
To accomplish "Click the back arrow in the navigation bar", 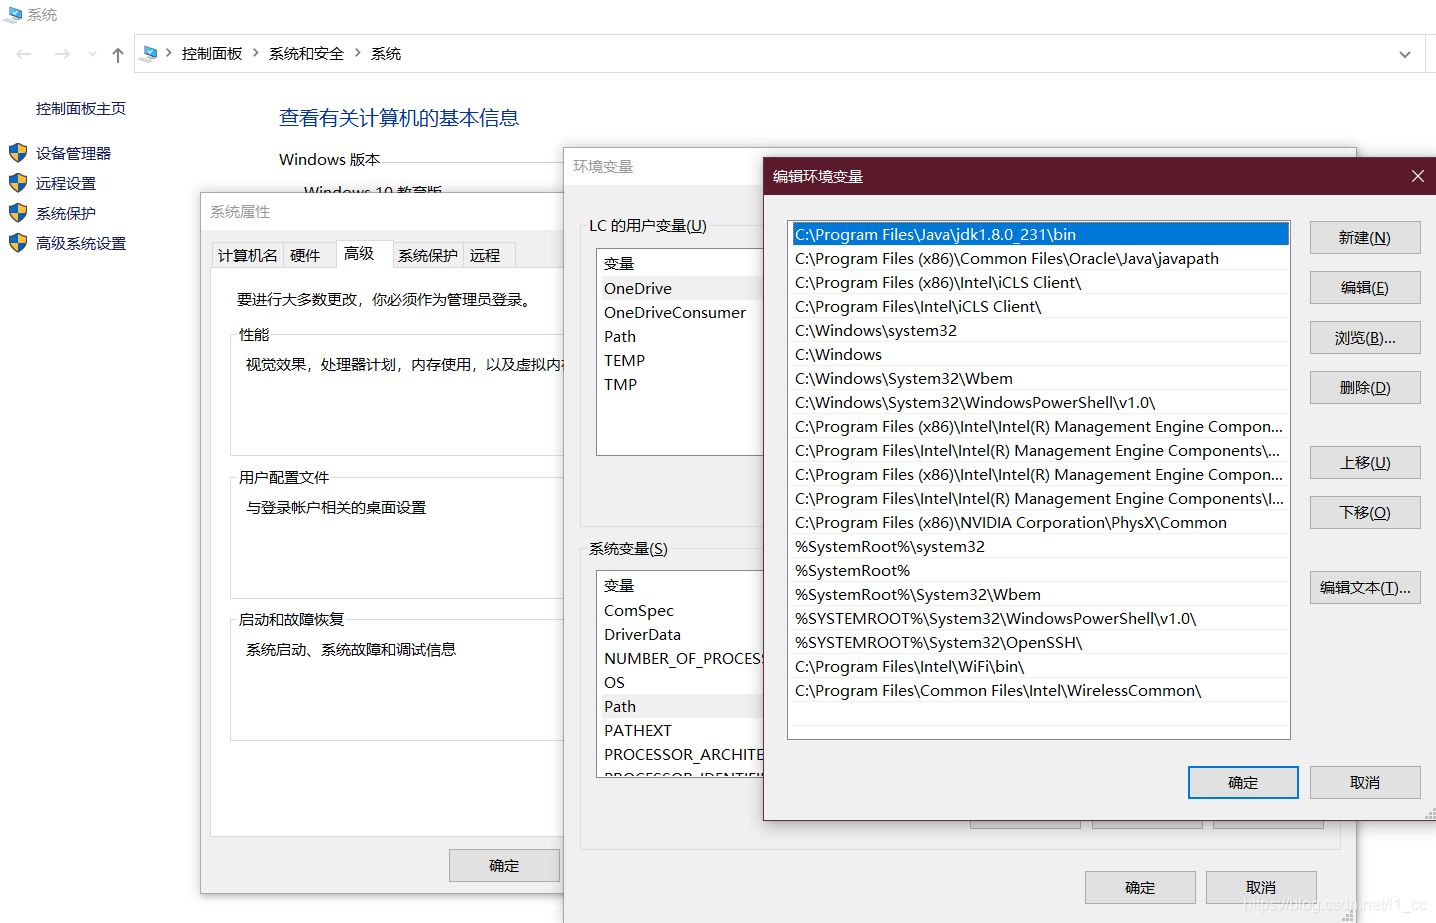I will point(24,54).
